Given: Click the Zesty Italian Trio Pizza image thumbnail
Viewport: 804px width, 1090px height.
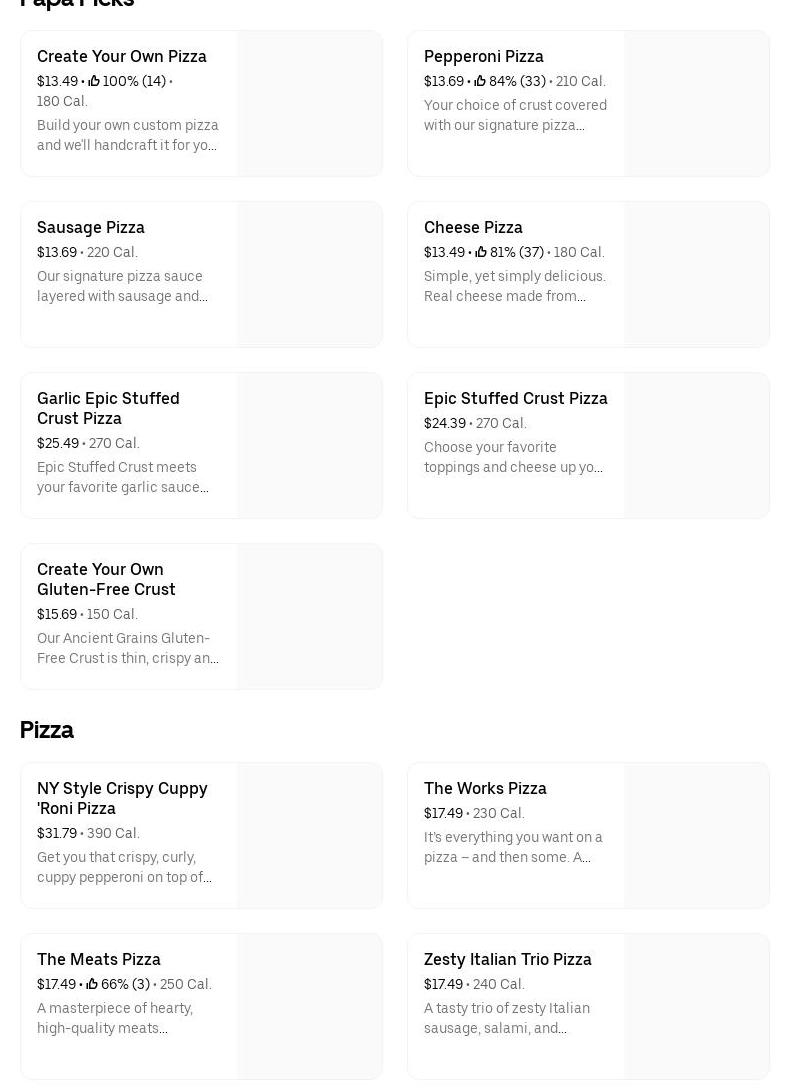Looking at the screenshot, I should pyautogui.click(x=696, y=1007).
